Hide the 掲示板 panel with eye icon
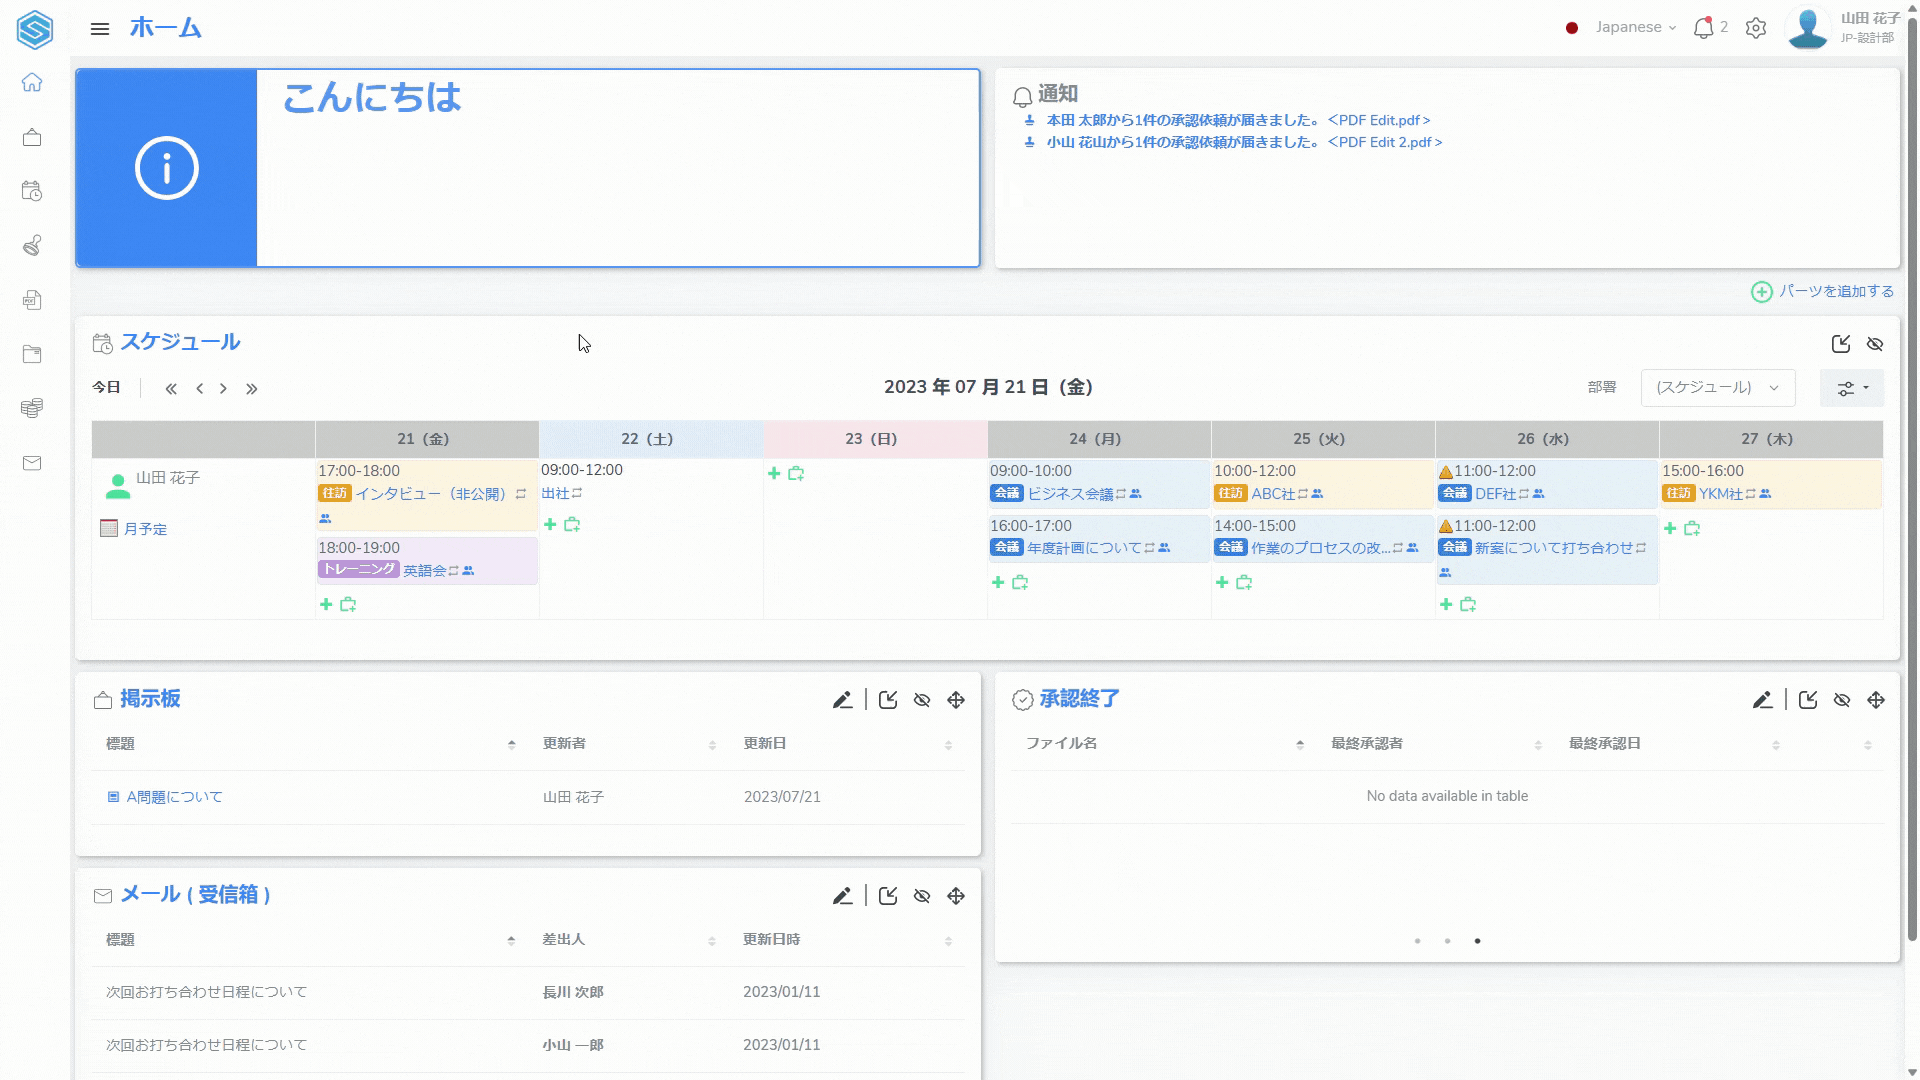 click(922, 700)
